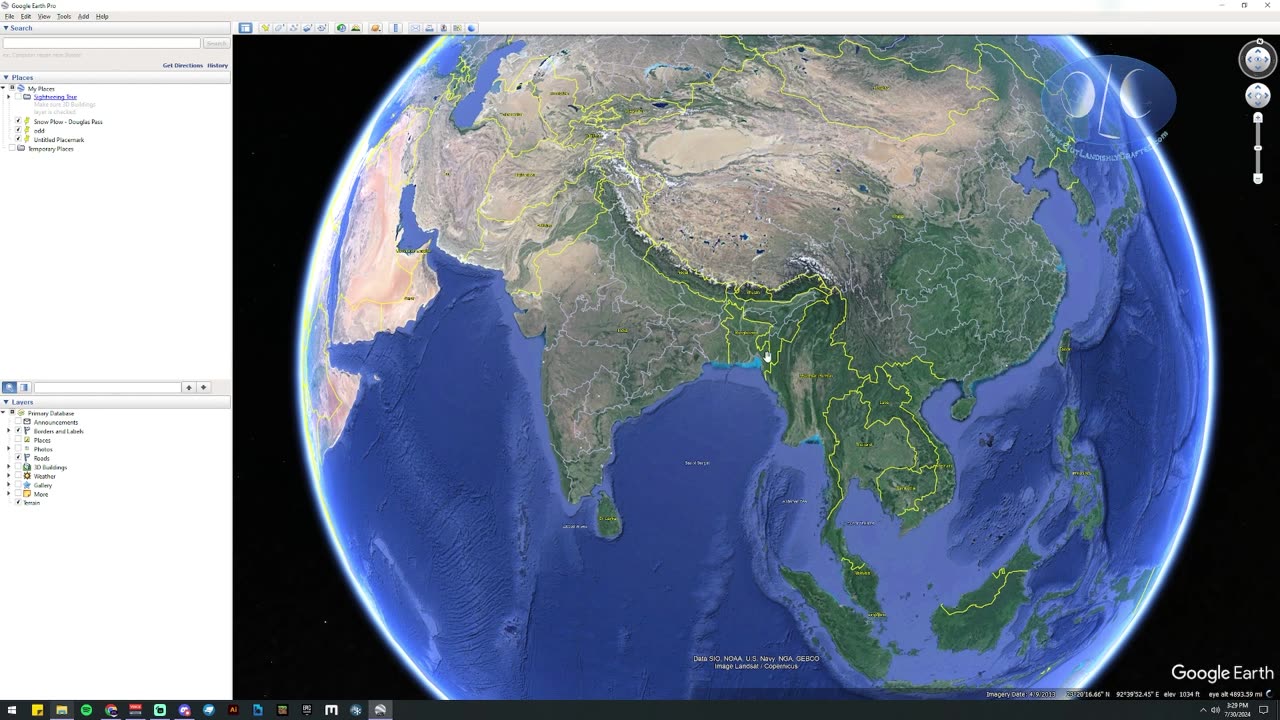This screenshot has height=720, width=1280.
Task: Enable the Announcements layer checkbox
Action: (18, 422)
